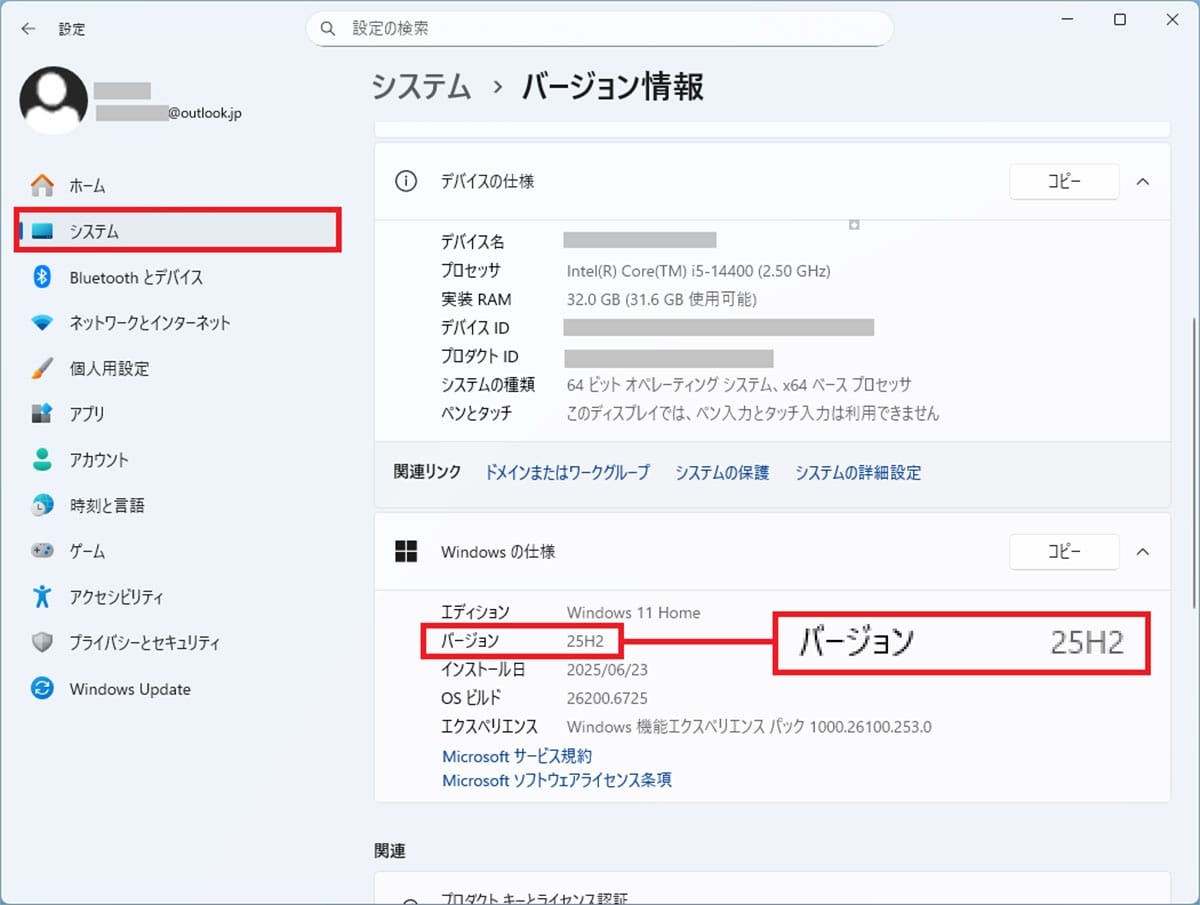Click the 設定の検索 search field
Viewport: 1200px width, 905px height.
[x=600, y=29]
